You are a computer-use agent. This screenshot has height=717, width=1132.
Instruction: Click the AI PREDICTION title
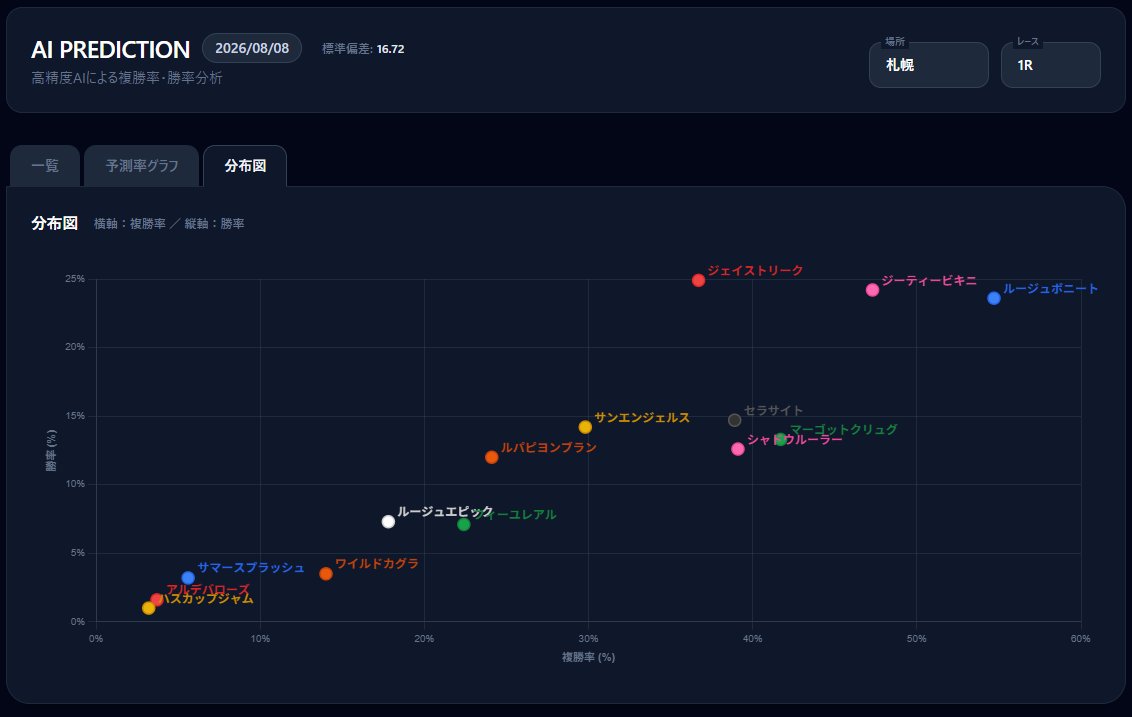click(x=110, y=50)
